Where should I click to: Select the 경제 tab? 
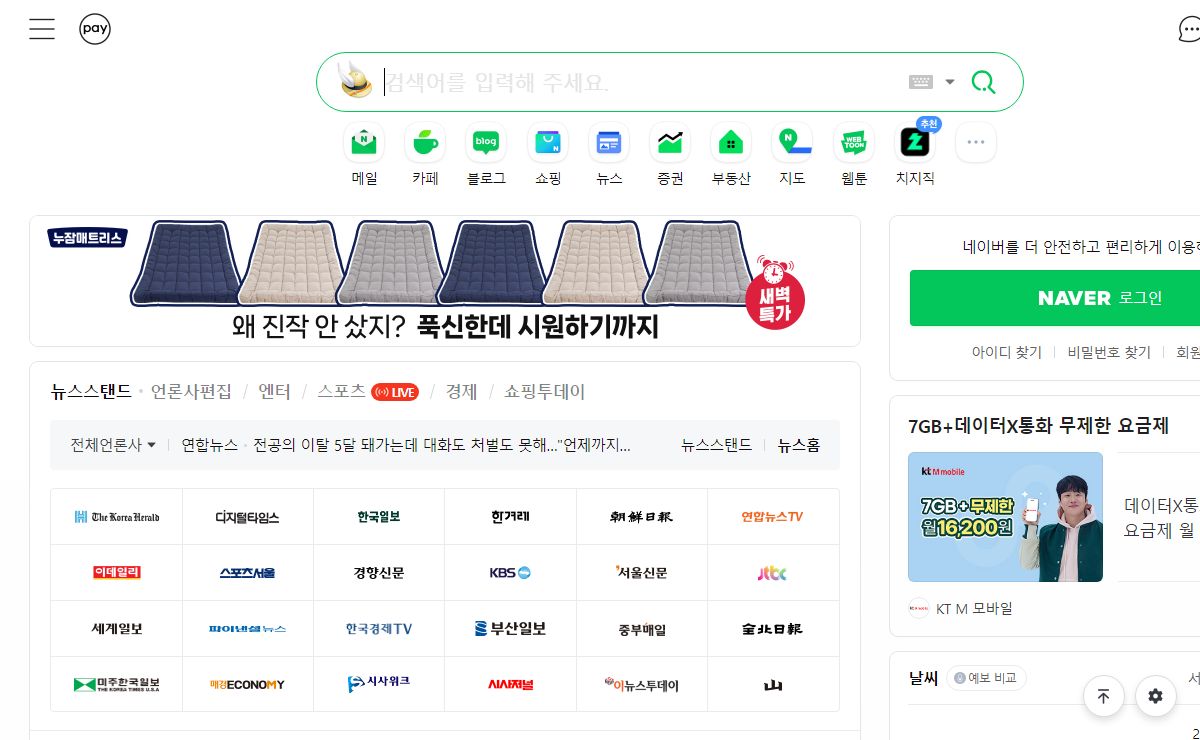tap(461, 392)
